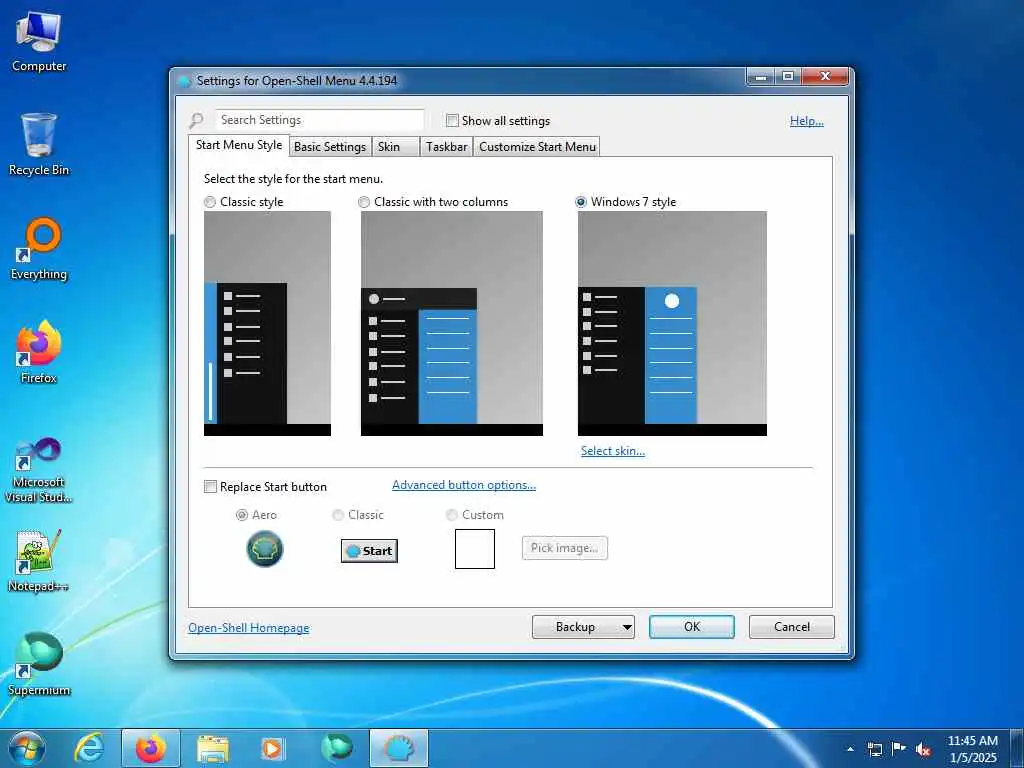
Task: Click the Windows 7 style preview thumbnail
Action: click(x=672, y=323)
